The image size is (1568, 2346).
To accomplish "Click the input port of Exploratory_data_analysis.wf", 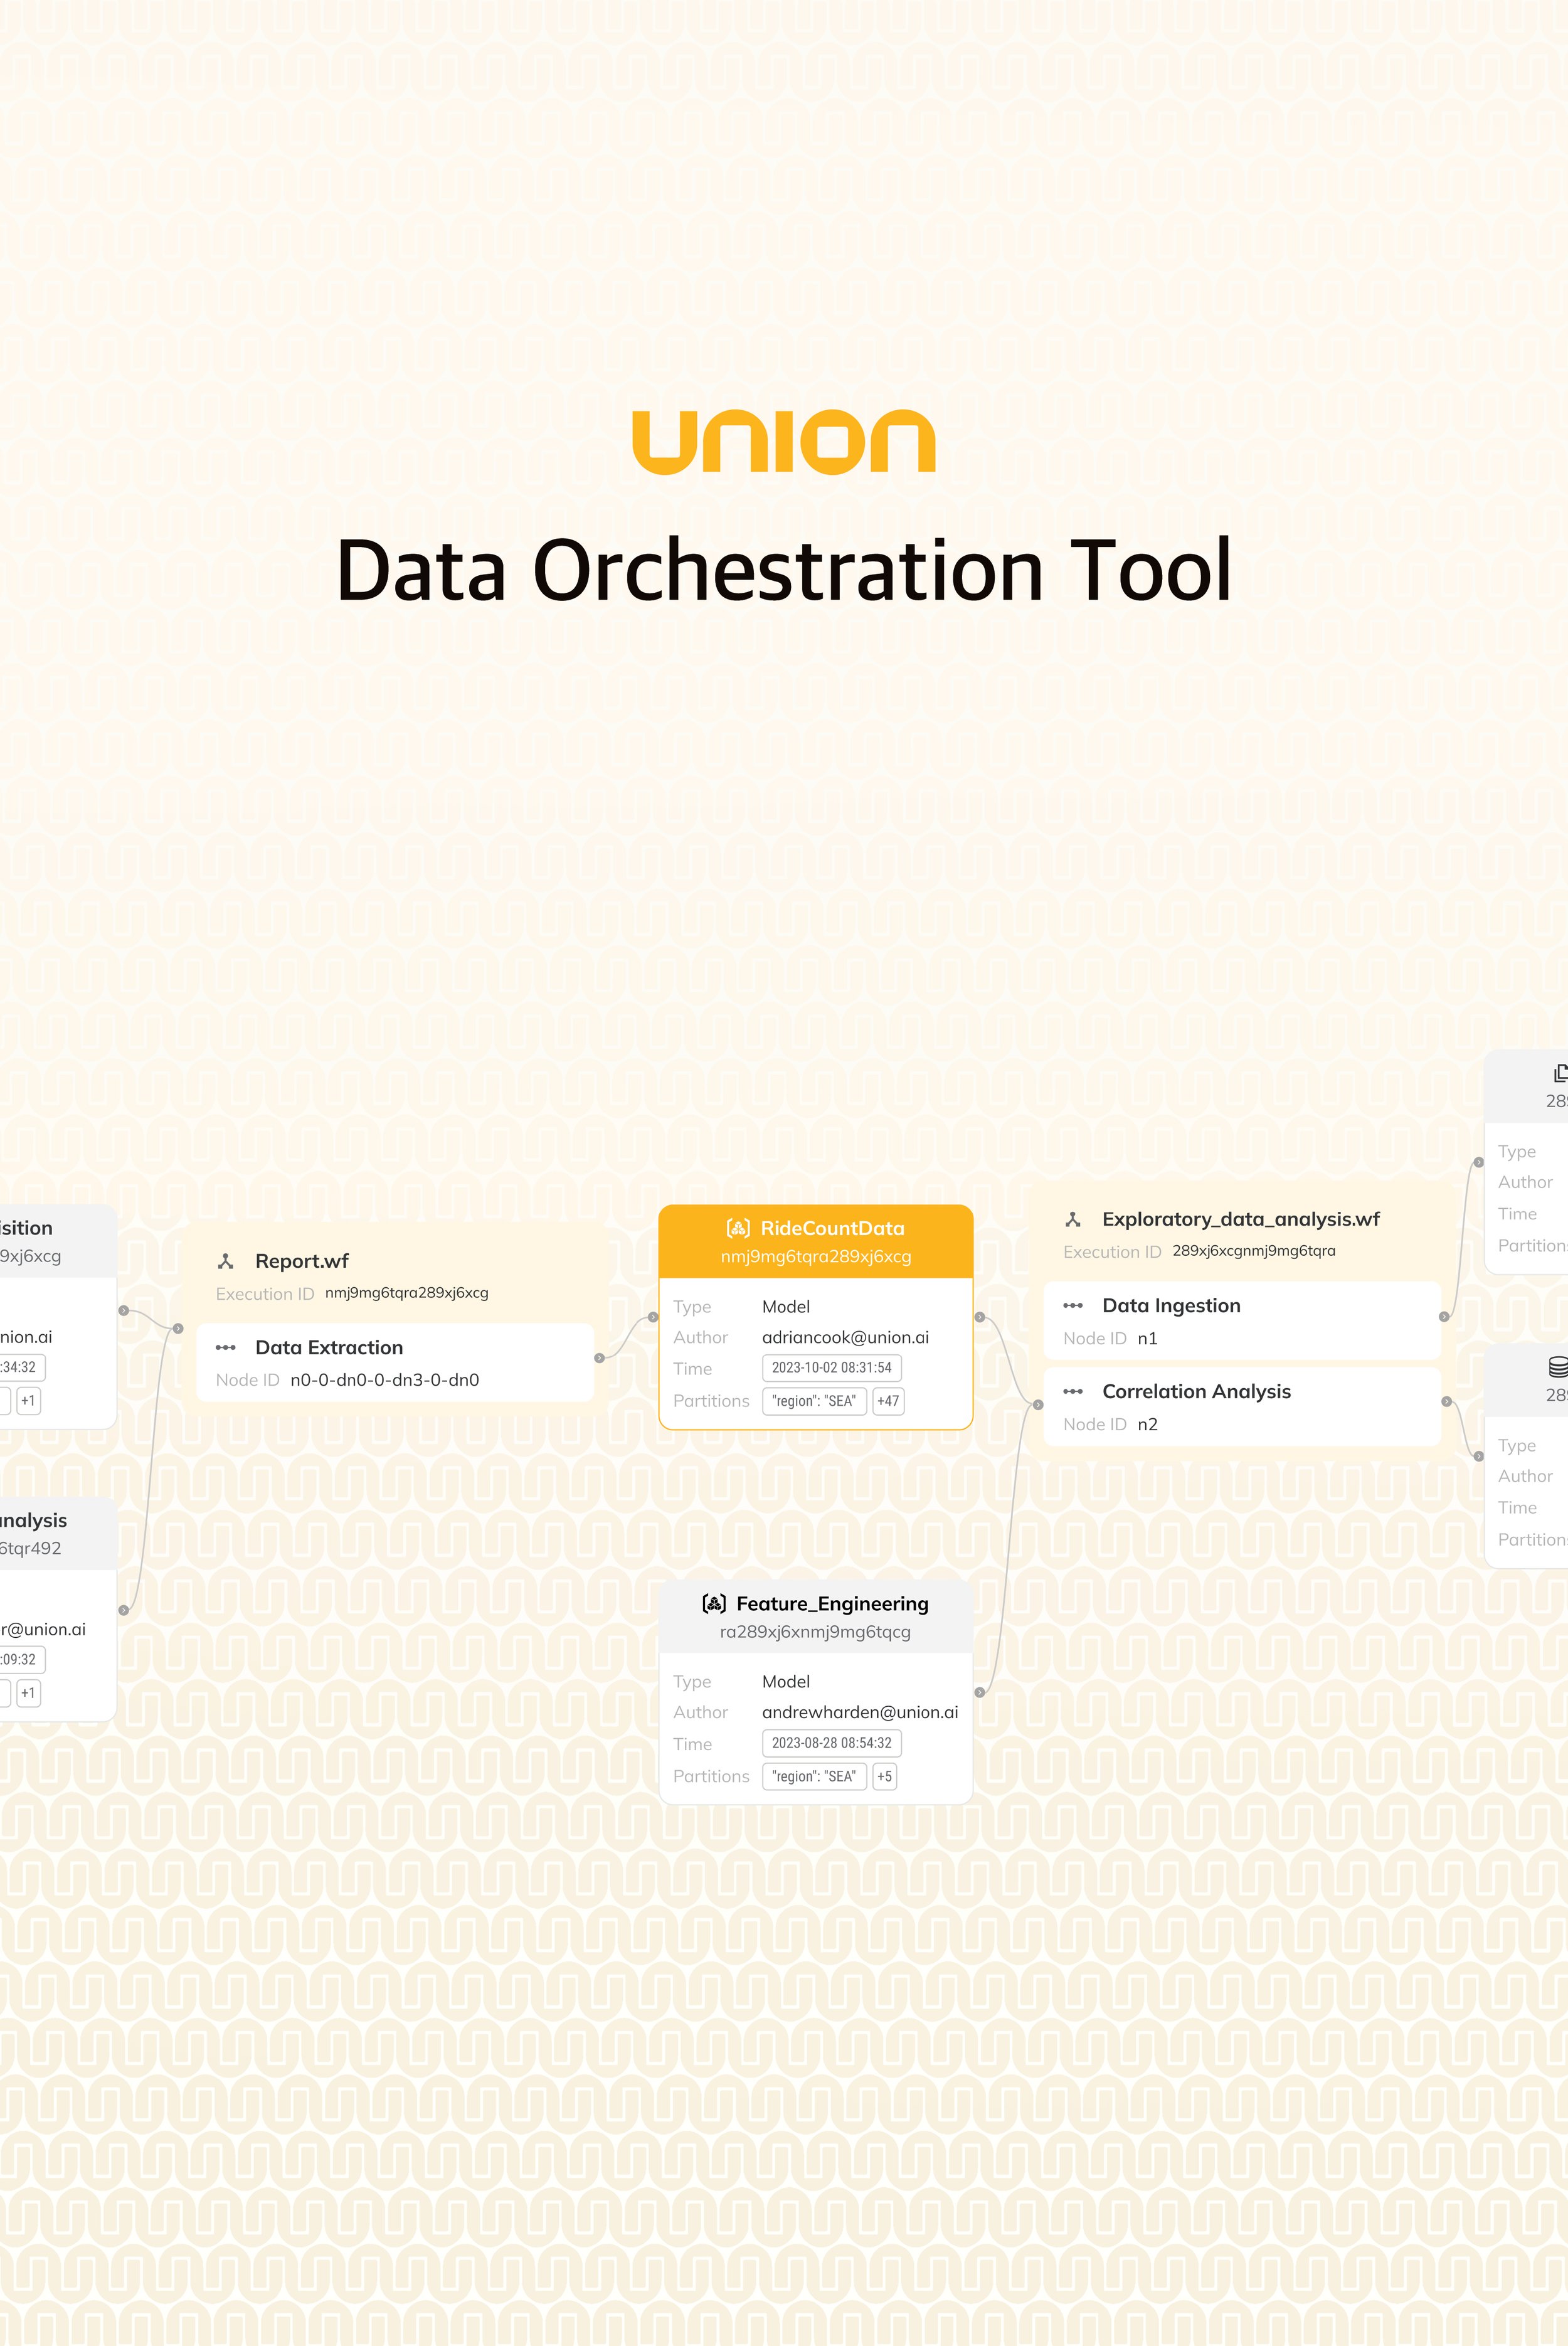I will click(x=1038, y=1404).
